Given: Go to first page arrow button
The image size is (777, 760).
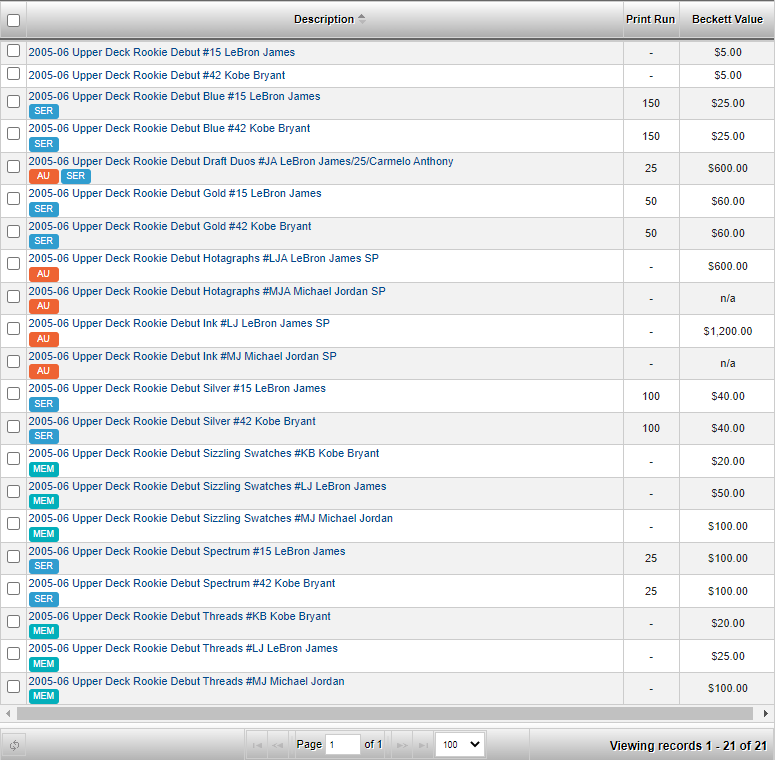Looking at the screenshot, I should tap(257, 745).
